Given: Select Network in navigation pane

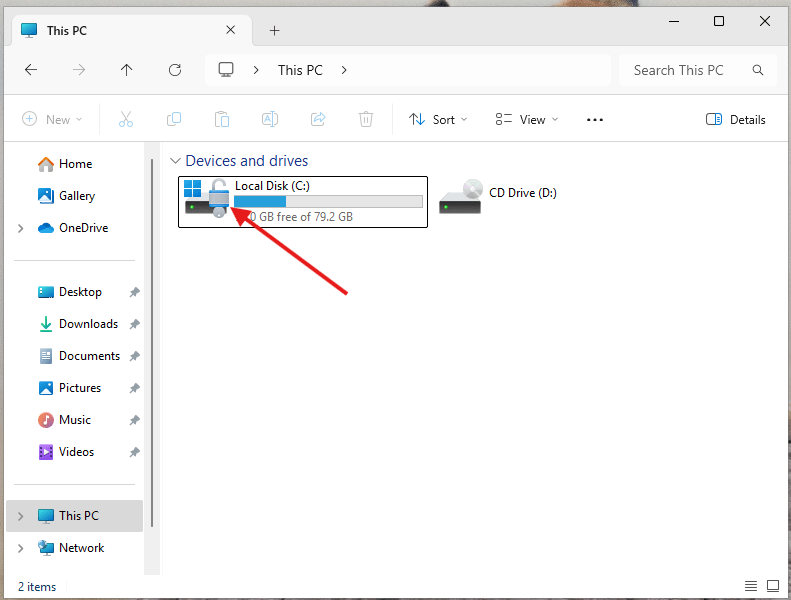Looking at the screenshot, I should click(81, 548).
